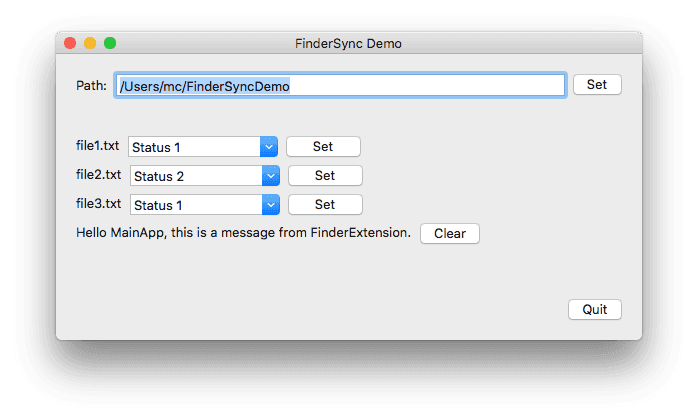The image size is (698, 420).
Task: Zoom window with the green button
Action: pyautogui.click(x=110, y=44)
